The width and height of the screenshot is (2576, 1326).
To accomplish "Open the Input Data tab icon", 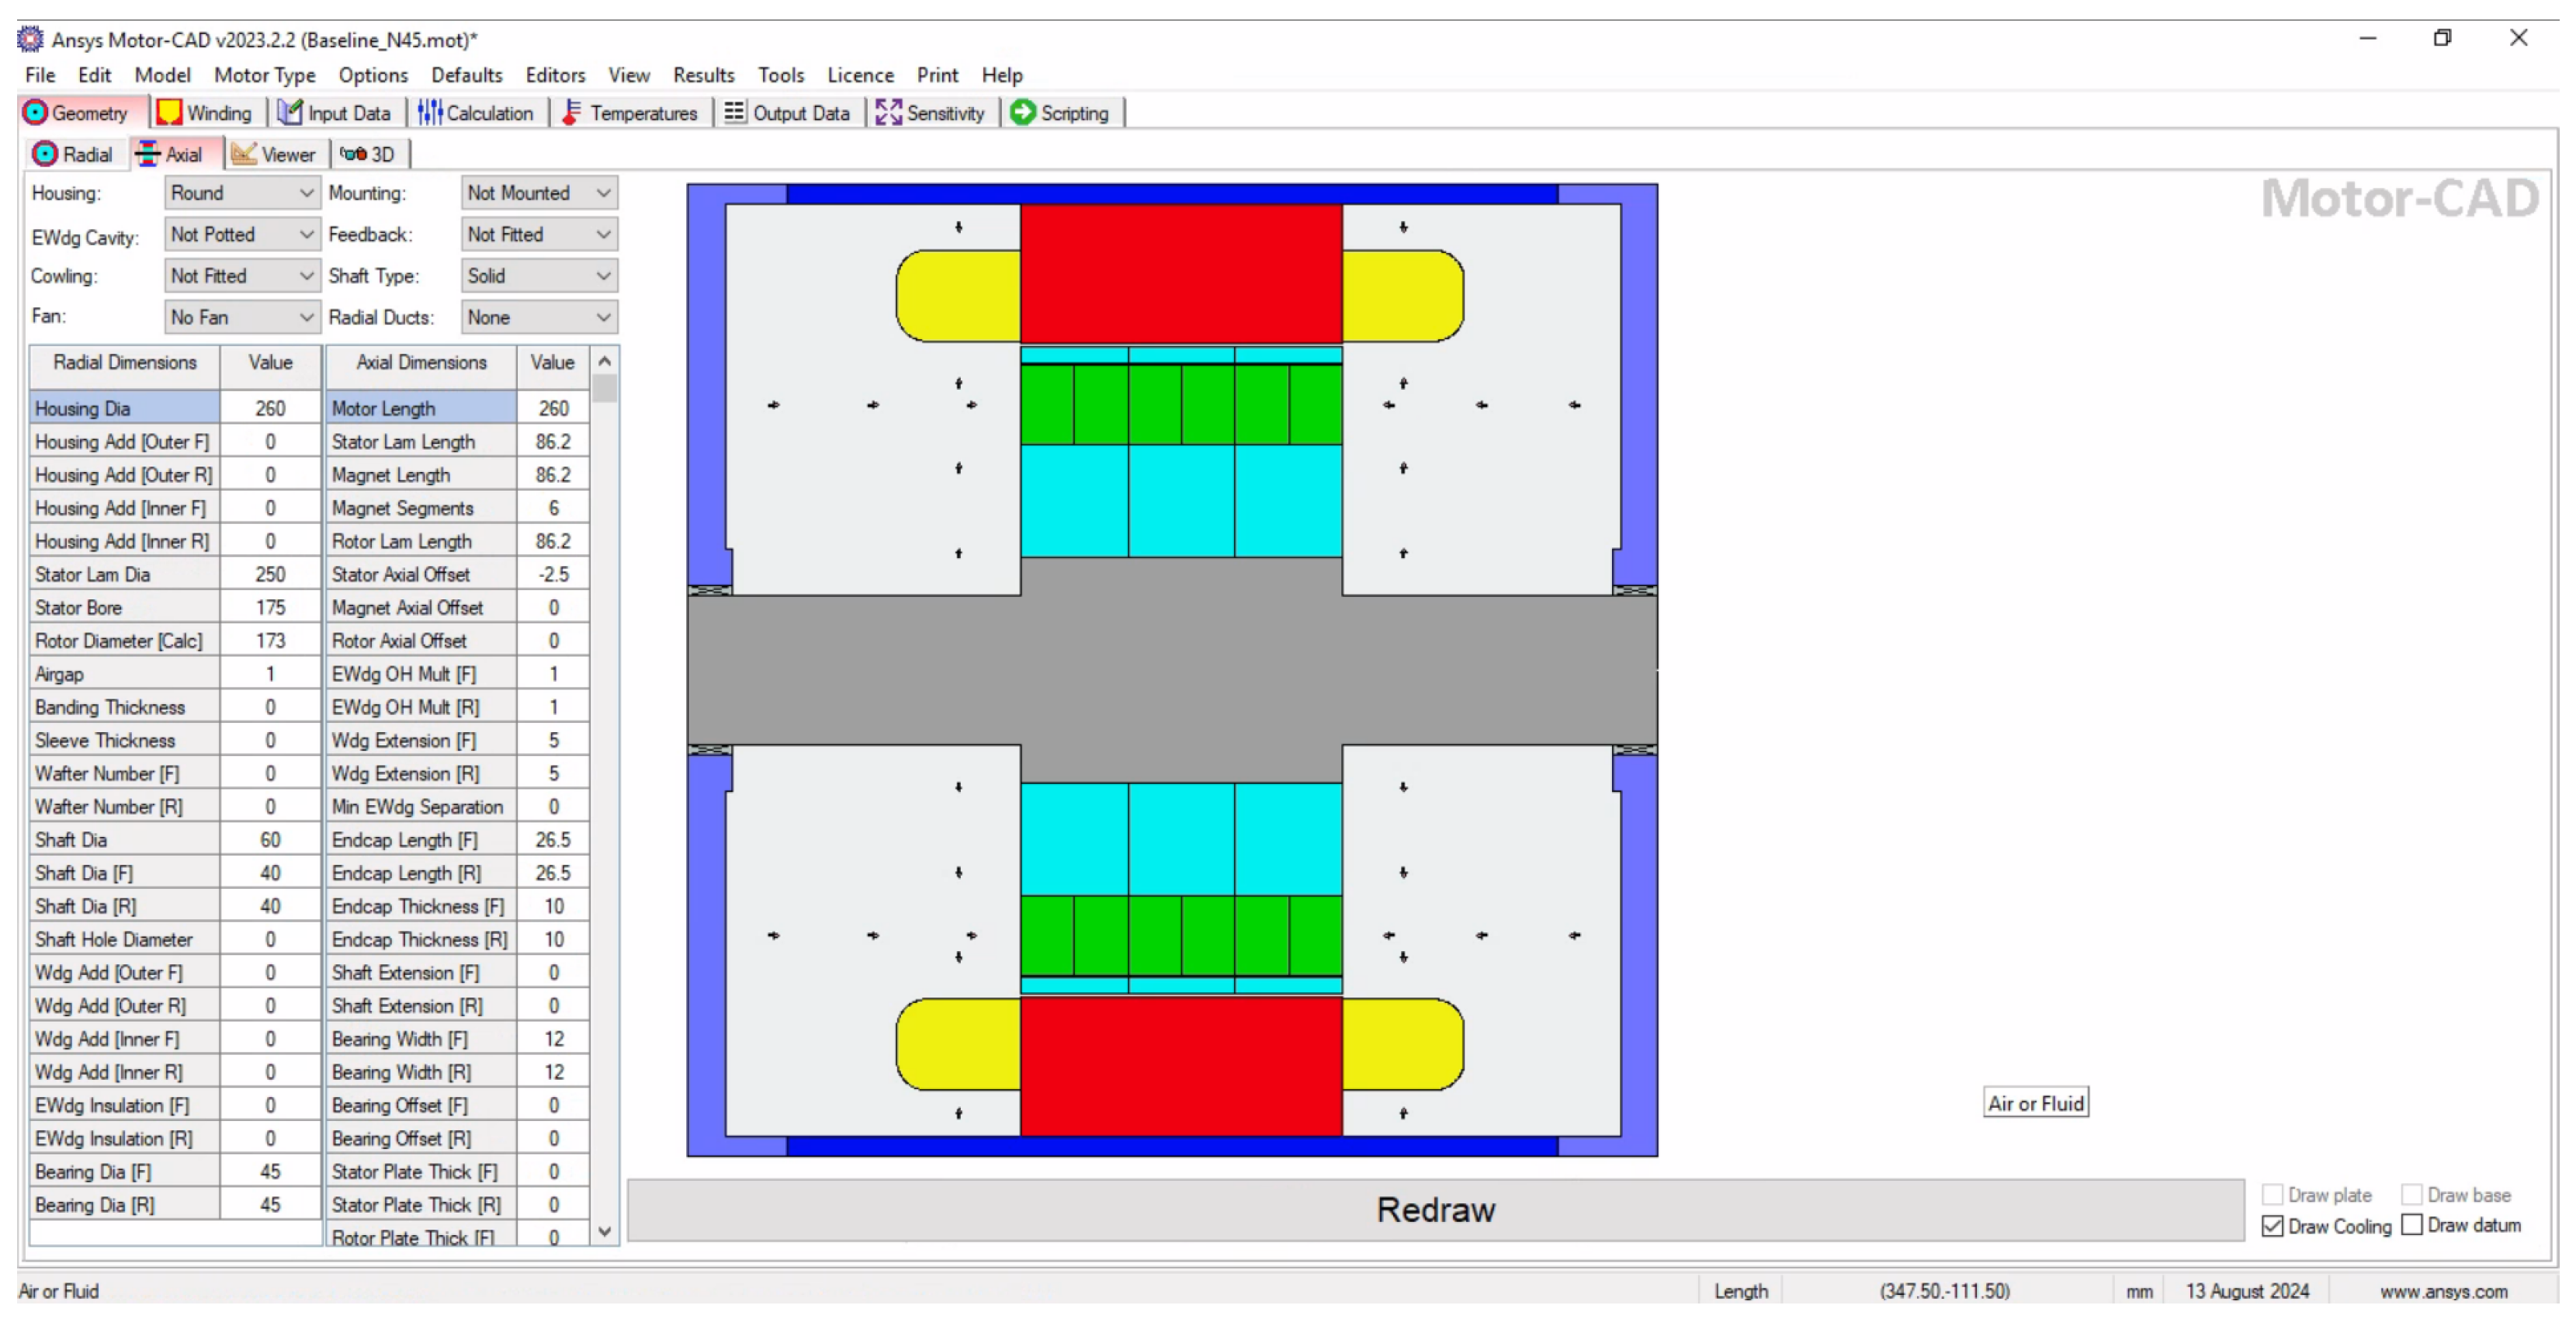I will click(290, 112).
